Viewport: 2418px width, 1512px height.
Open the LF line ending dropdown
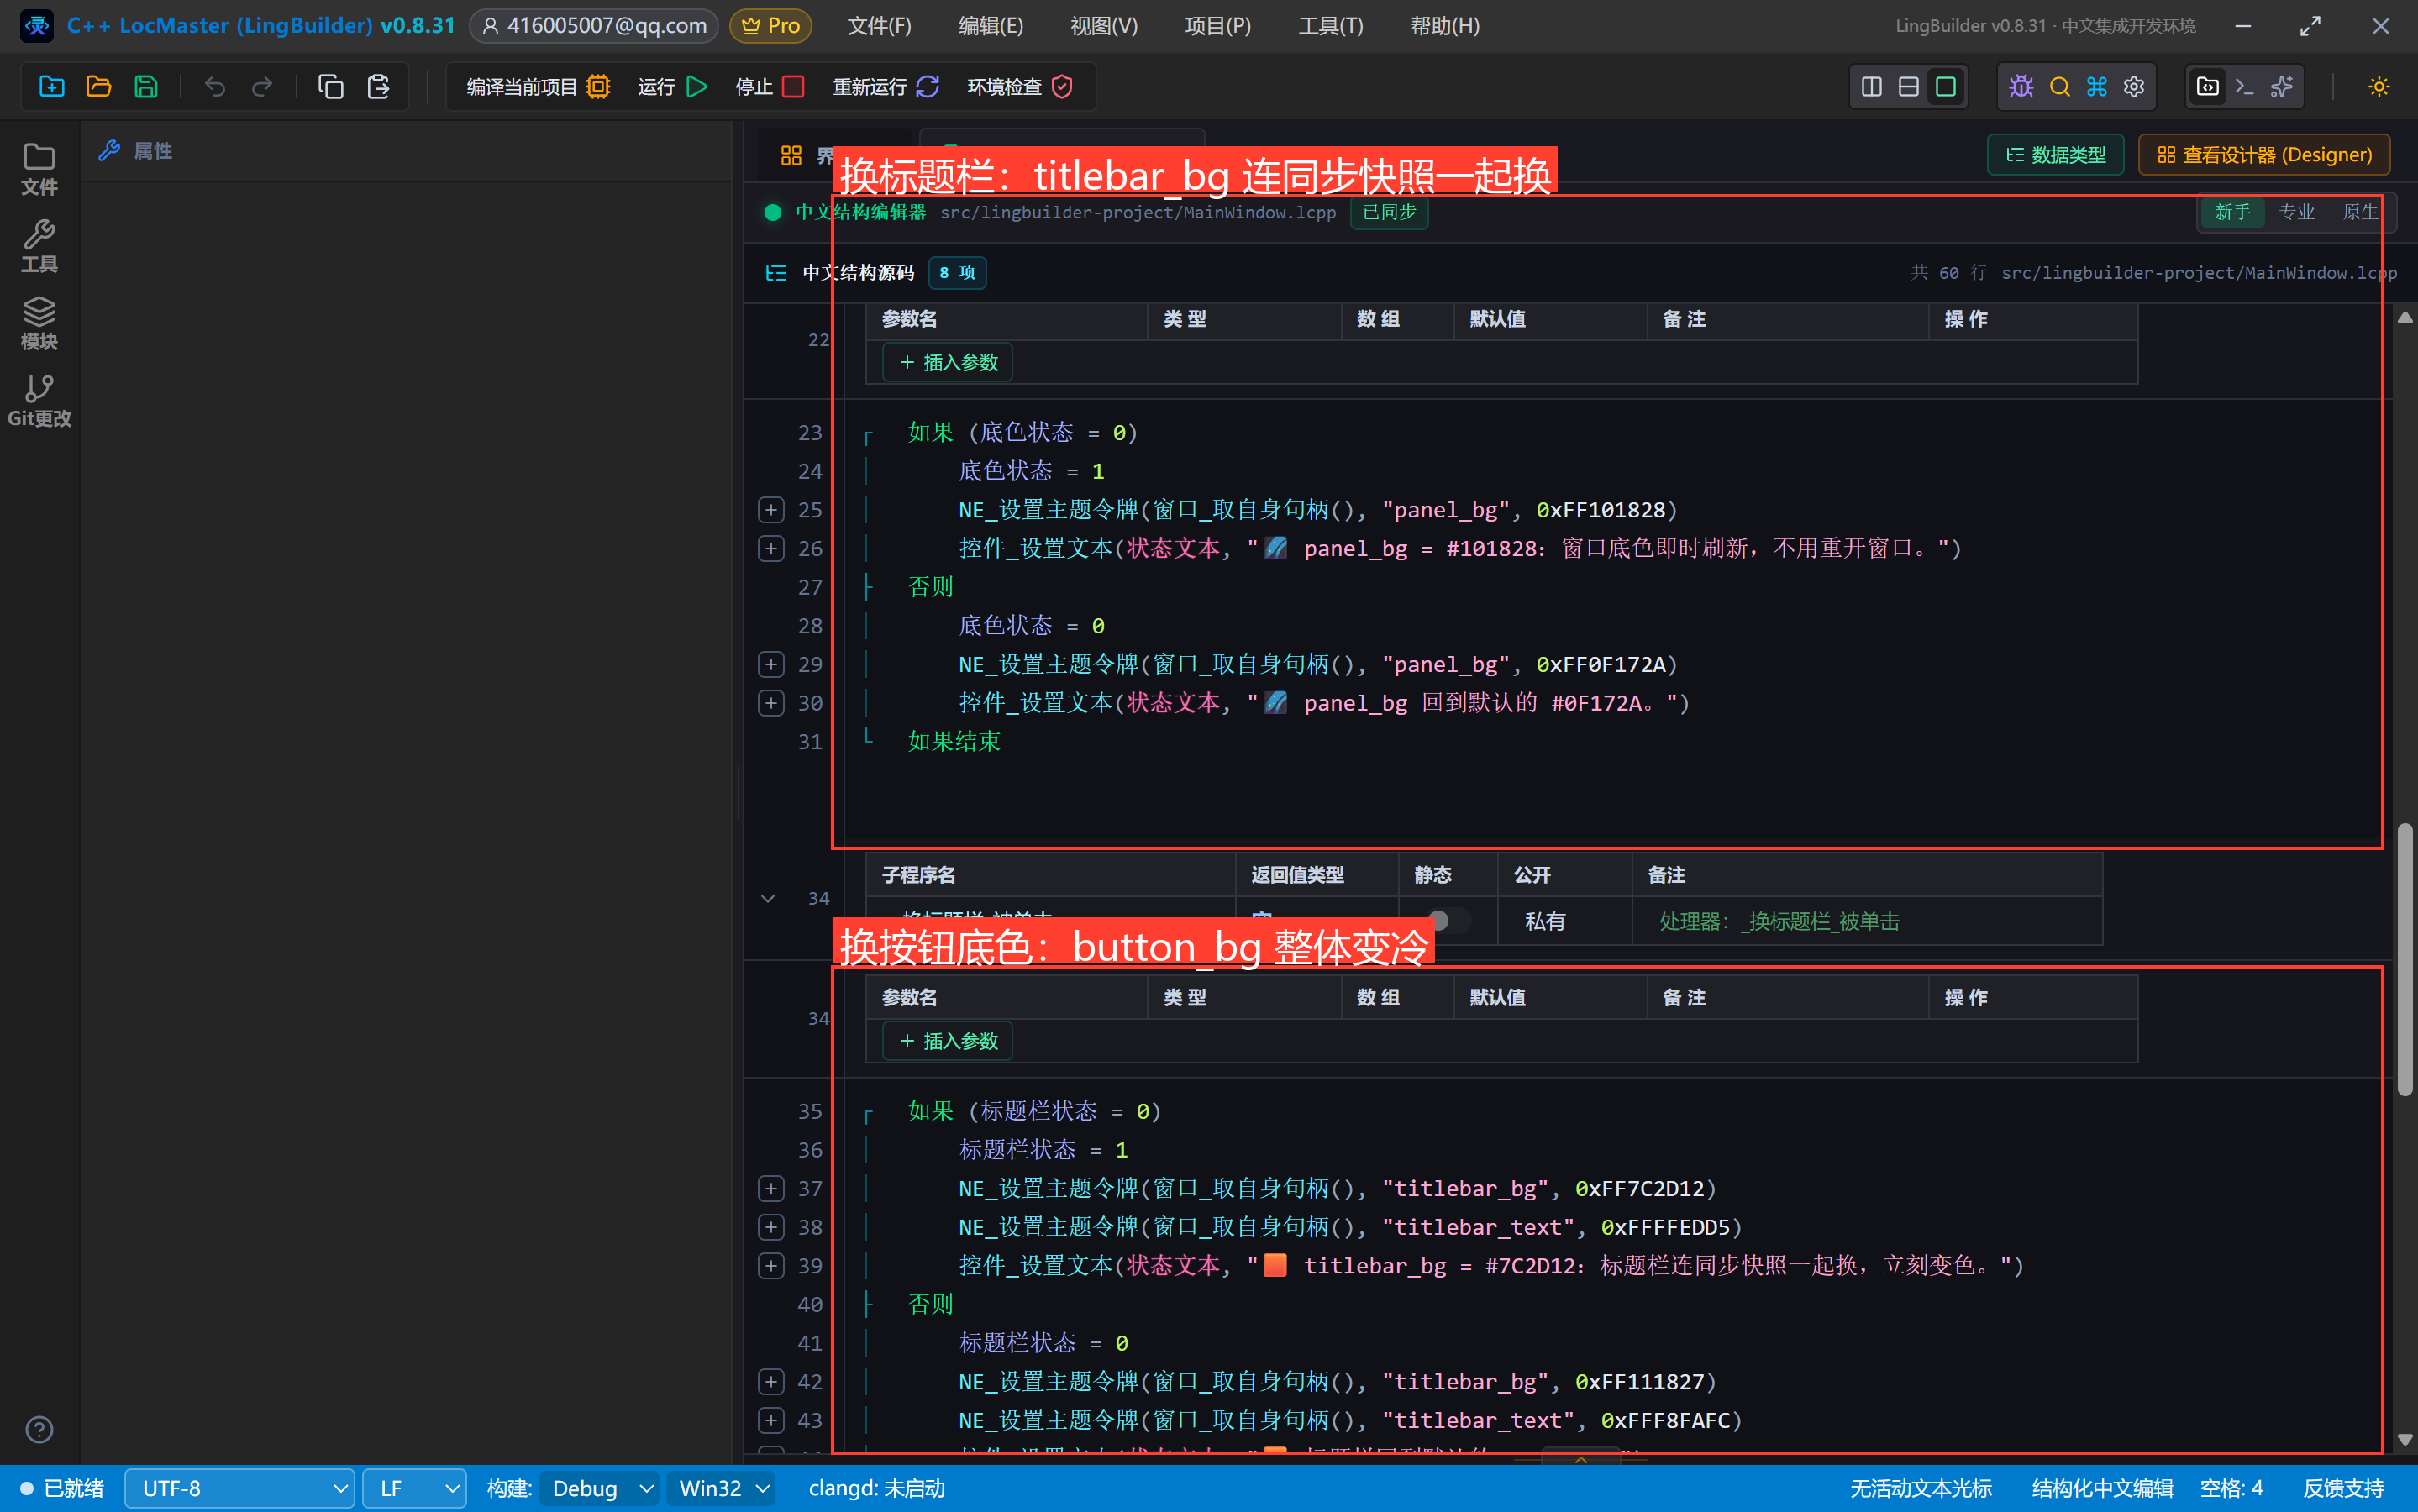point(414,1488)
